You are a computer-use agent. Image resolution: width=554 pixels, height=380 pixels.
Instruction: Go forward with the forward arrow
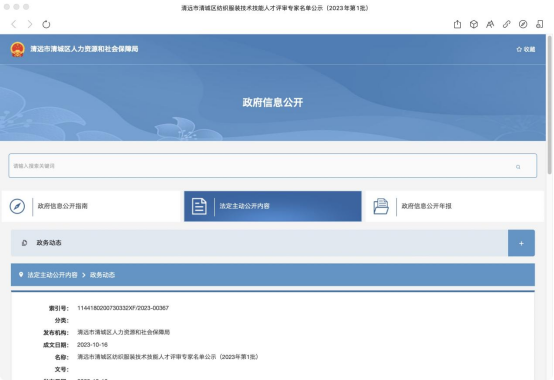[x=30, y=24]
